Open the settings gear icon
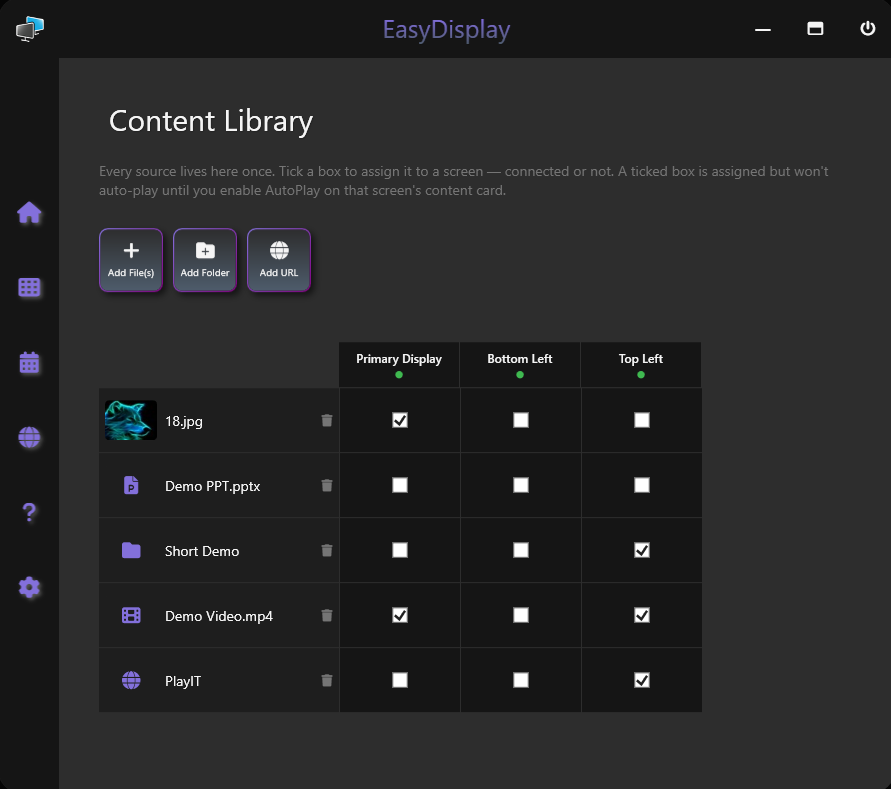Image resolution: width=891 pixels, height=789 pixels. 29,587
